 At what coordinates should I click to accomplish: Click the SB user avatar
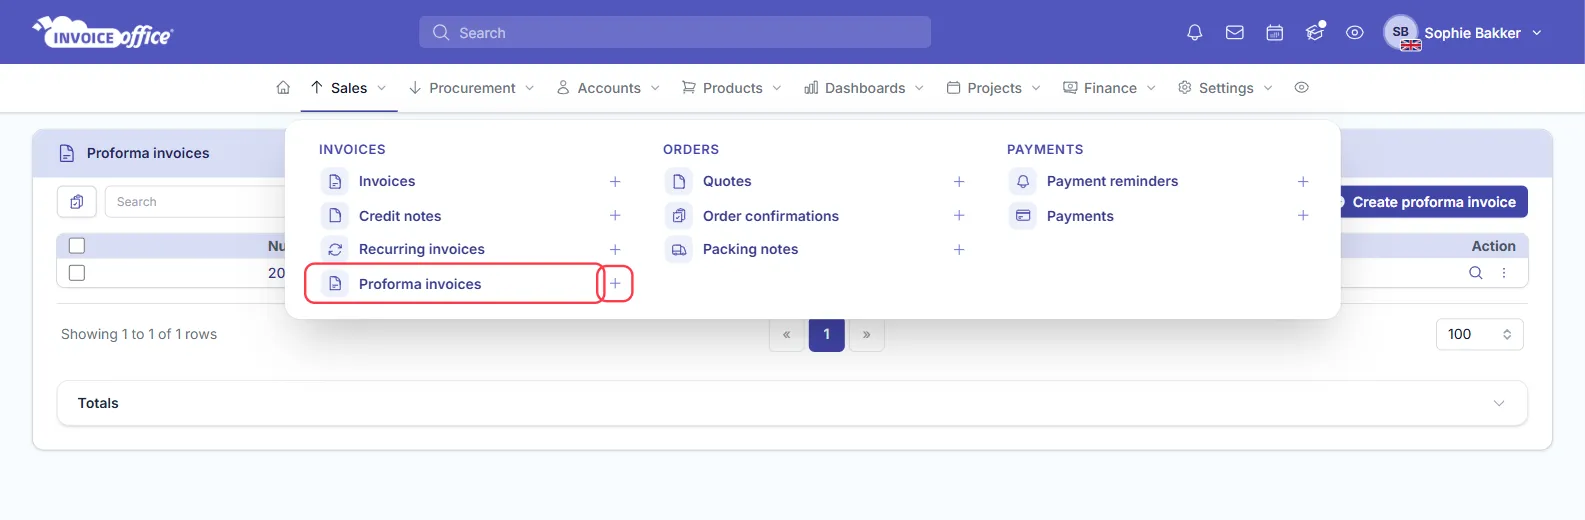pos(1401,32)
